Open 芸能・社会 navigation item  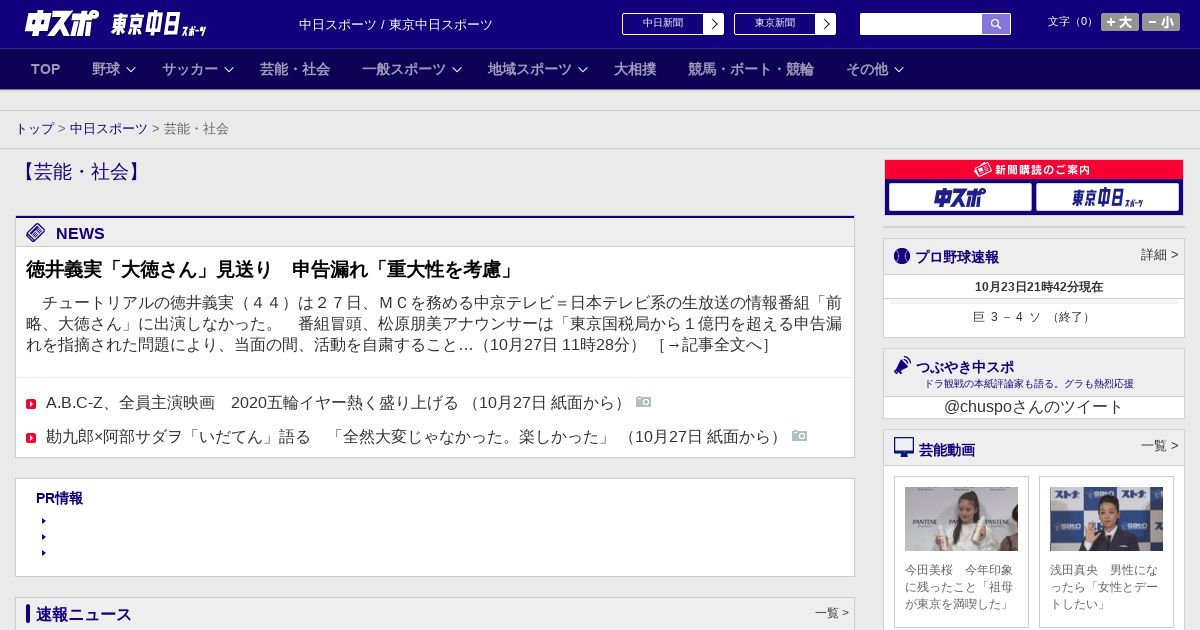pos(295,69)
